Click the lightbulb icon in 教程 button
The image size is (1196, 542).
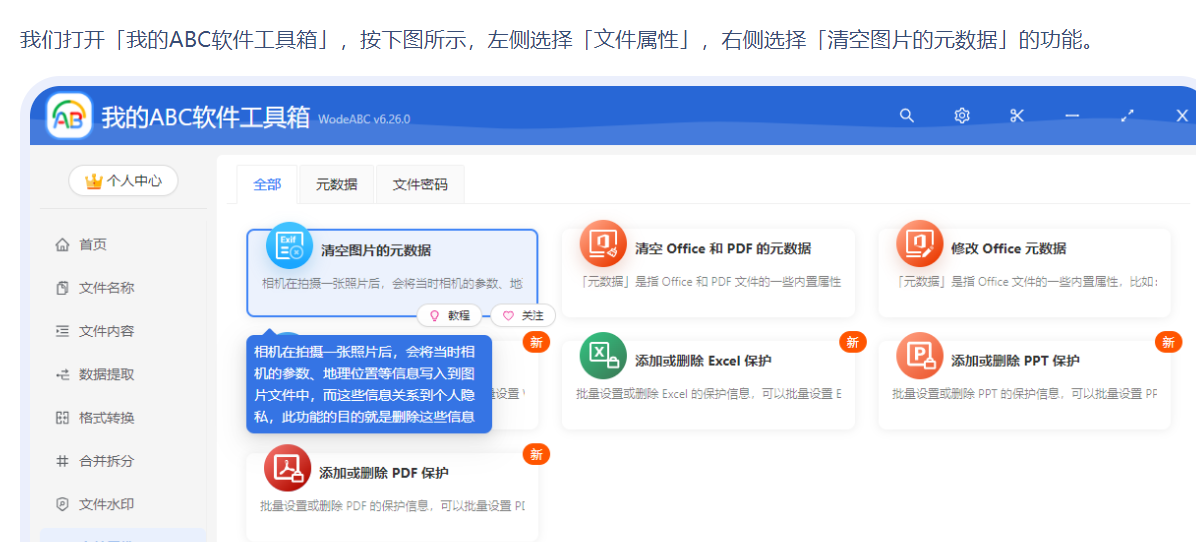click(x=435, y=315)
